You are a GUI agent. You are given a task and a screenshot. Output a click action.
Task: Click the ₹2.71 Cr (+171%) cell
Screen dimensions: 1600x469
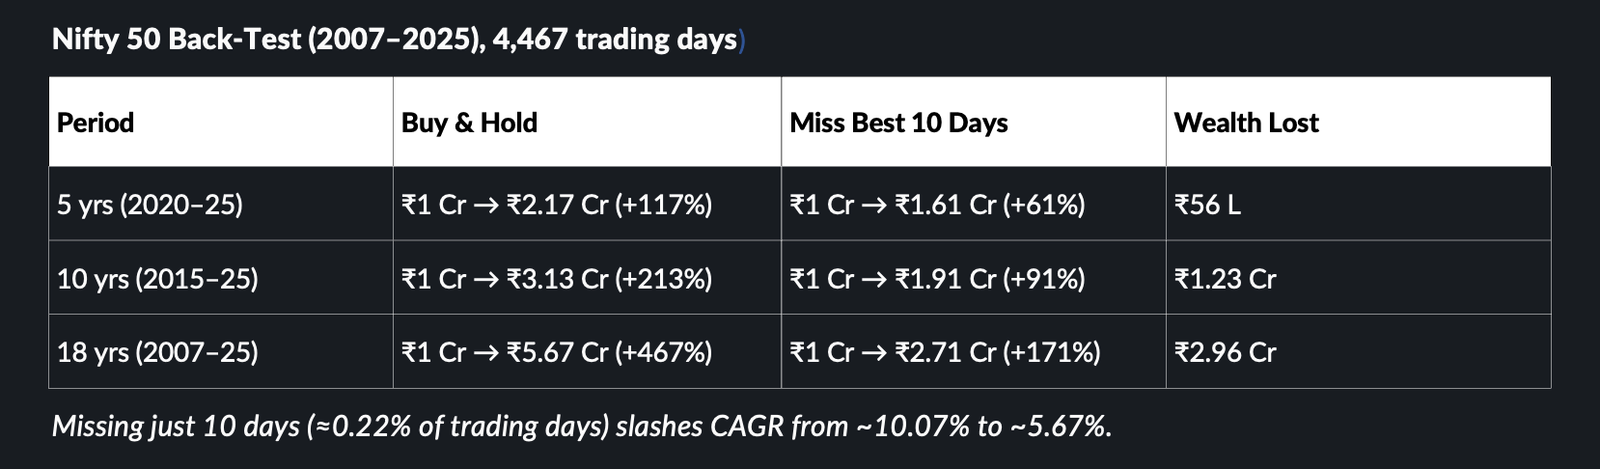click(945, 353)
